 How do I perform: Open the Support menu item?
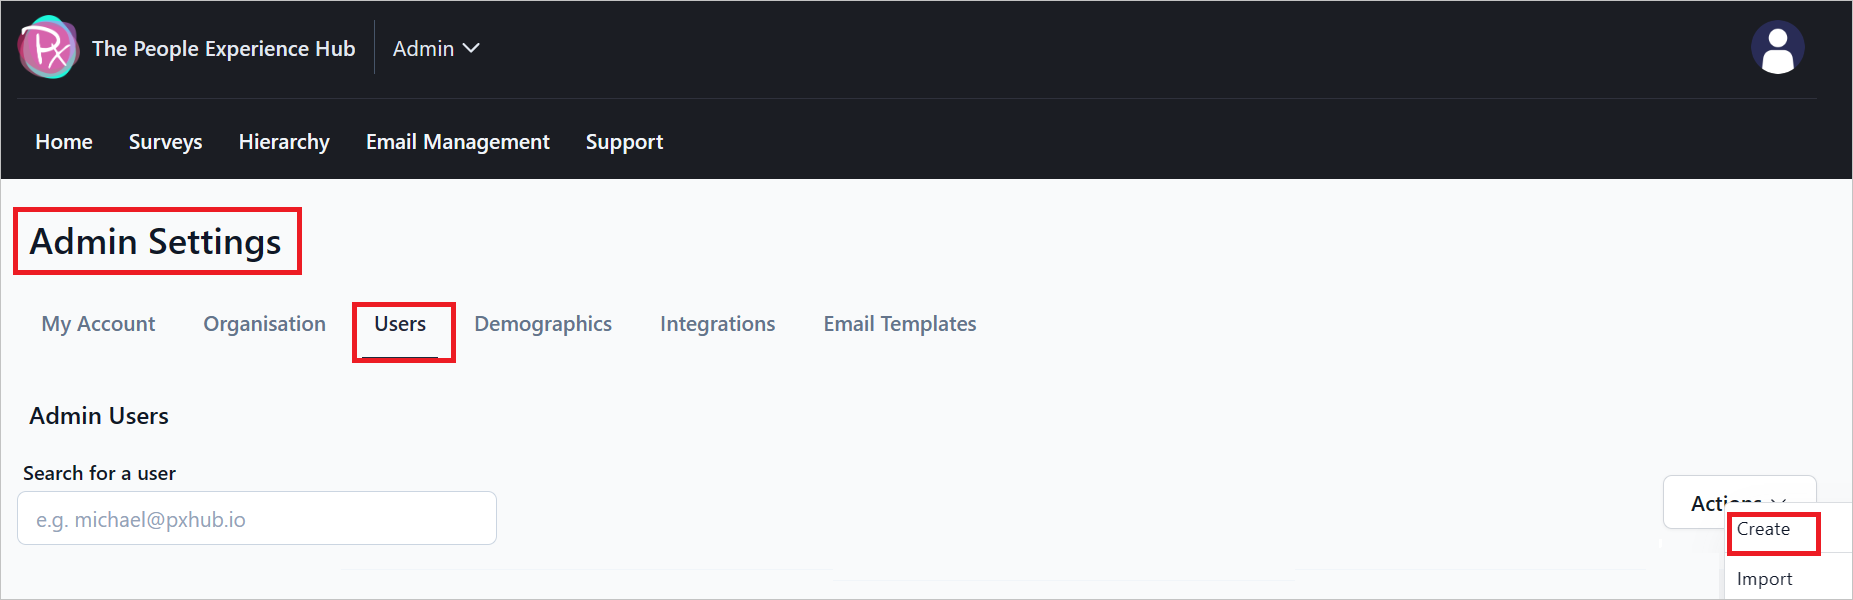[624, 142]
